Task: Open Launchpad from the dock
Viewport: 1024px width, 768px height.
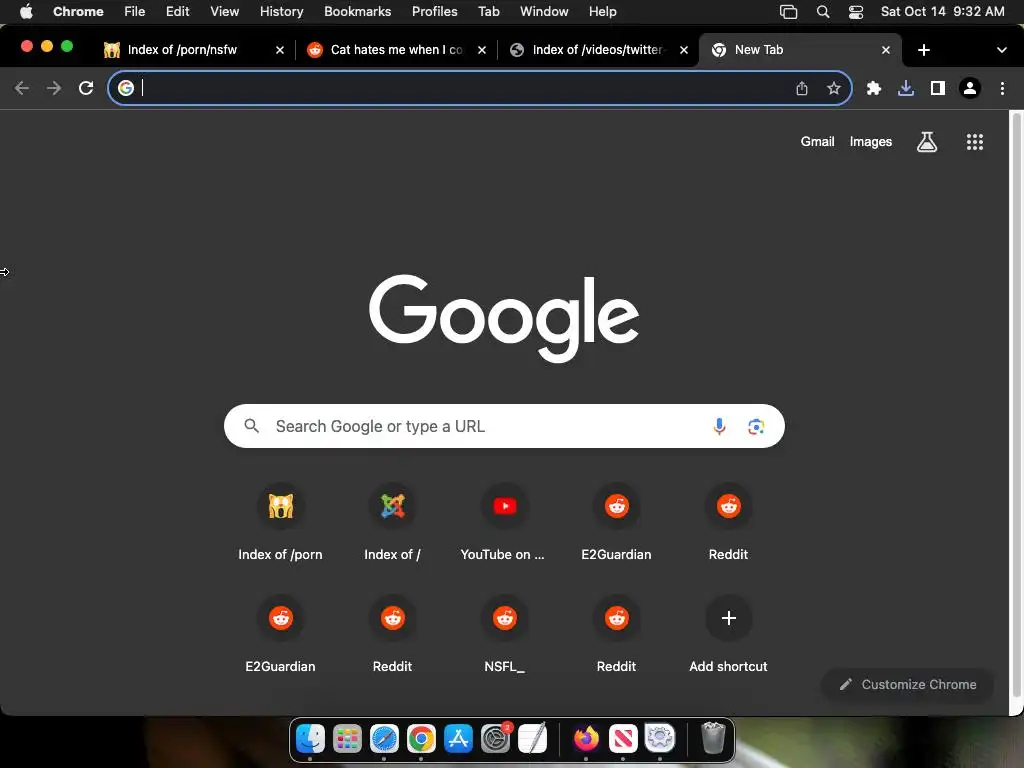Action: point(347,739)
